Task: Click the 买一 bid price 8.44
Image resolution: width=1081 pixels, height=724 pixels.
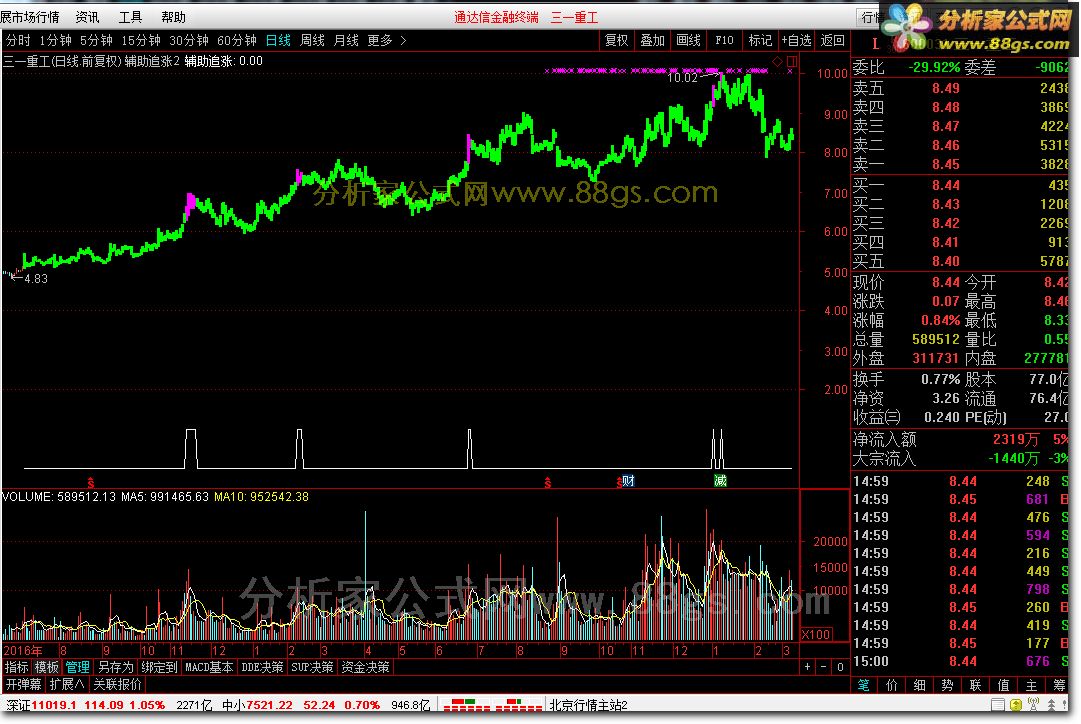Action: click(945, 185)
